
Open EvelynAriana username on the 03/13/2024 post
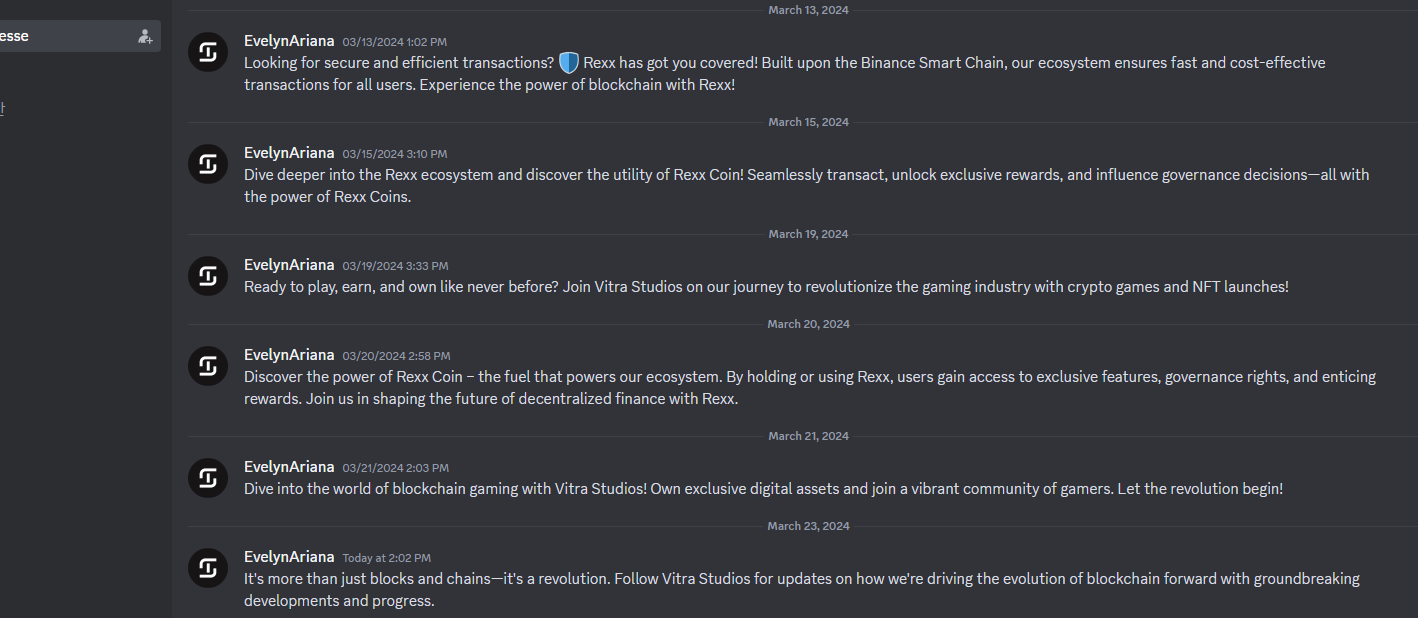(x=289, y=41)
